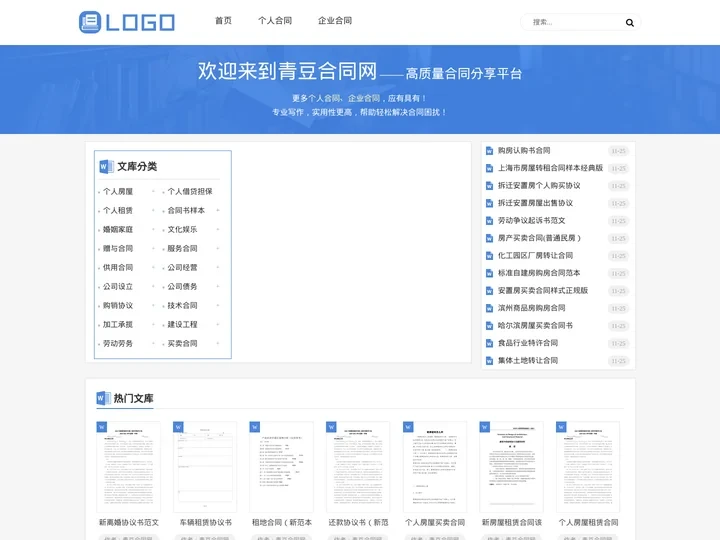Open the 首页 menu item

pyautogui.click(x=223, y=21)
